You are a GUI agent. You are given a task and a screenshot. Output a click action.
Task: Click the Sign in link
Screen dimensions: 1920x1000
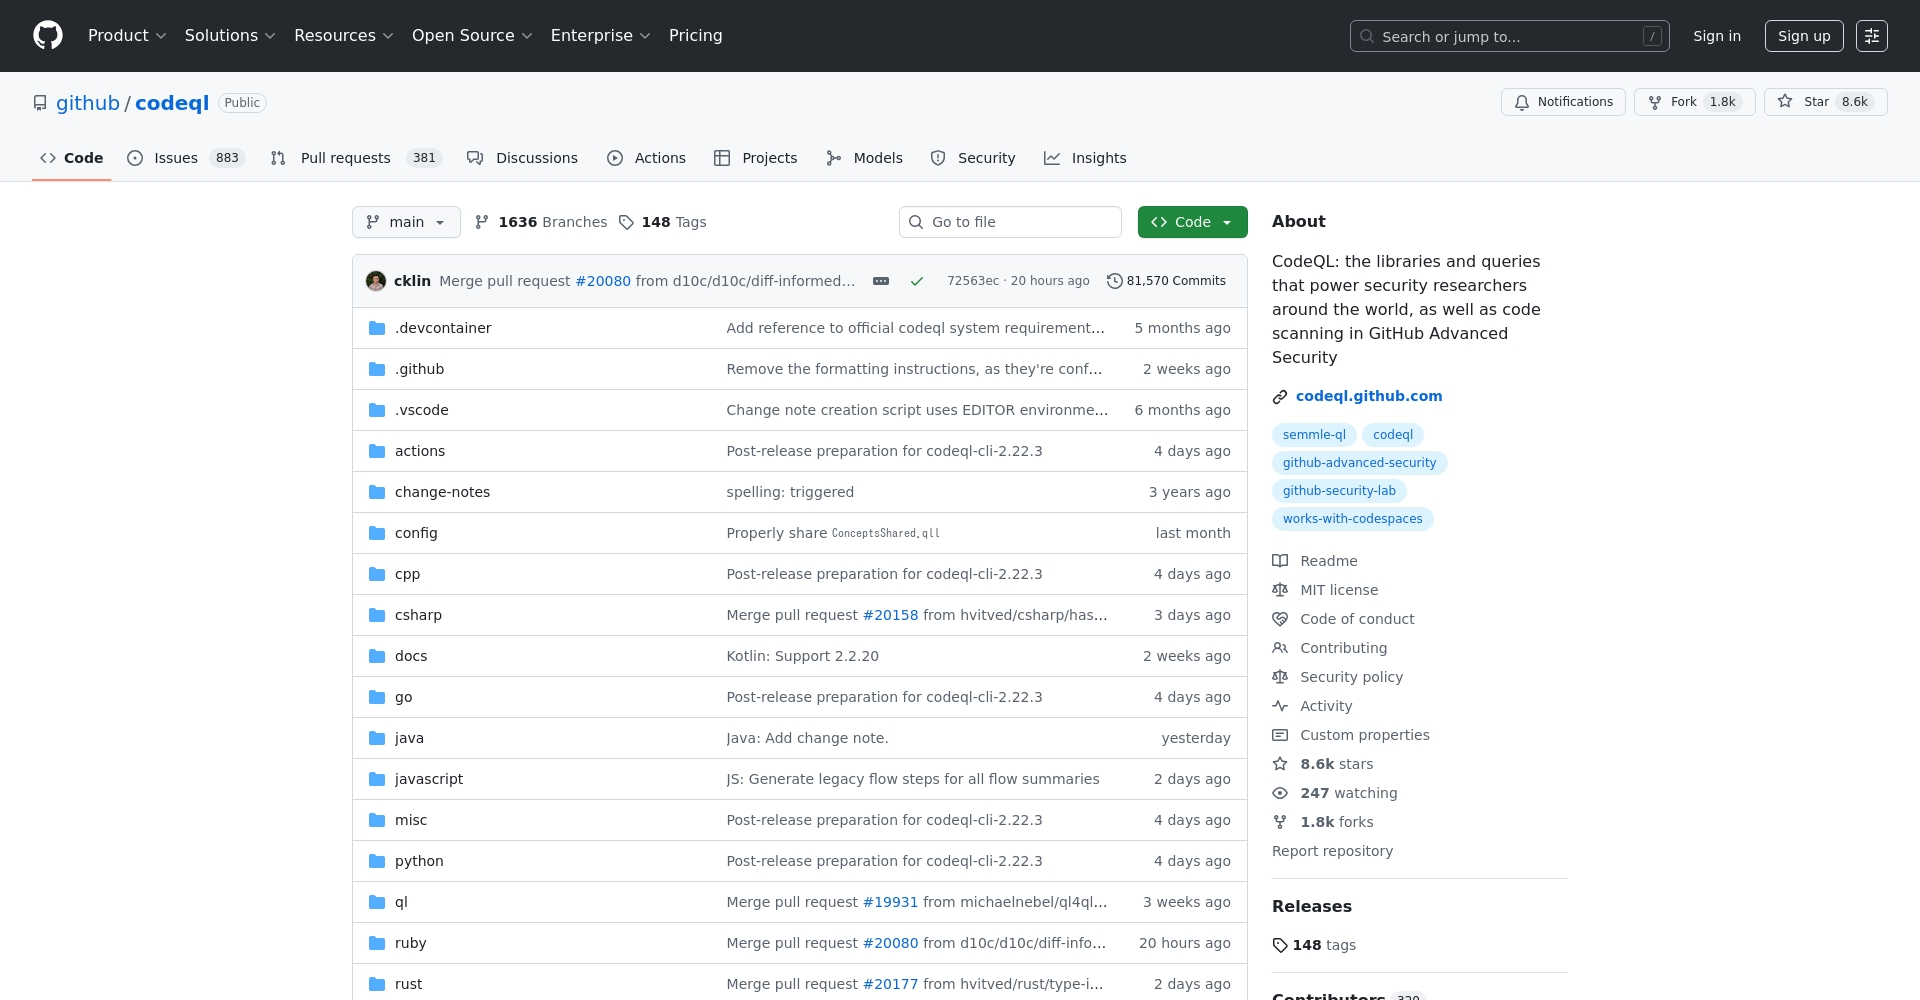[x=1717, y=36]
